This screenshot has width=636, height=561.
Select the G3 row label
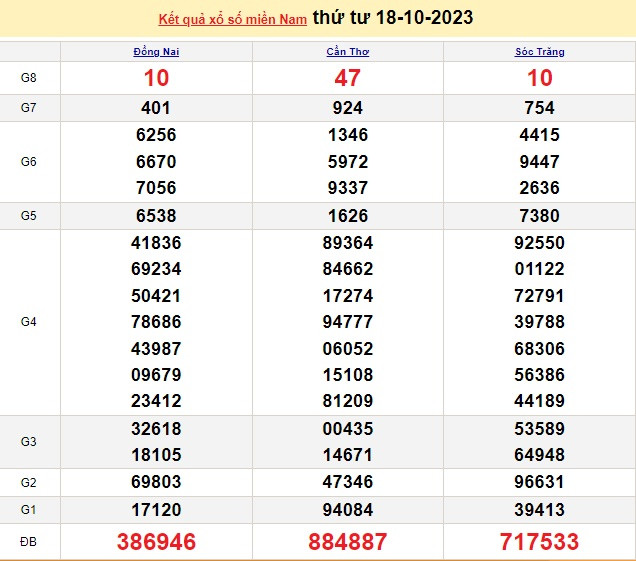[28, 441]
